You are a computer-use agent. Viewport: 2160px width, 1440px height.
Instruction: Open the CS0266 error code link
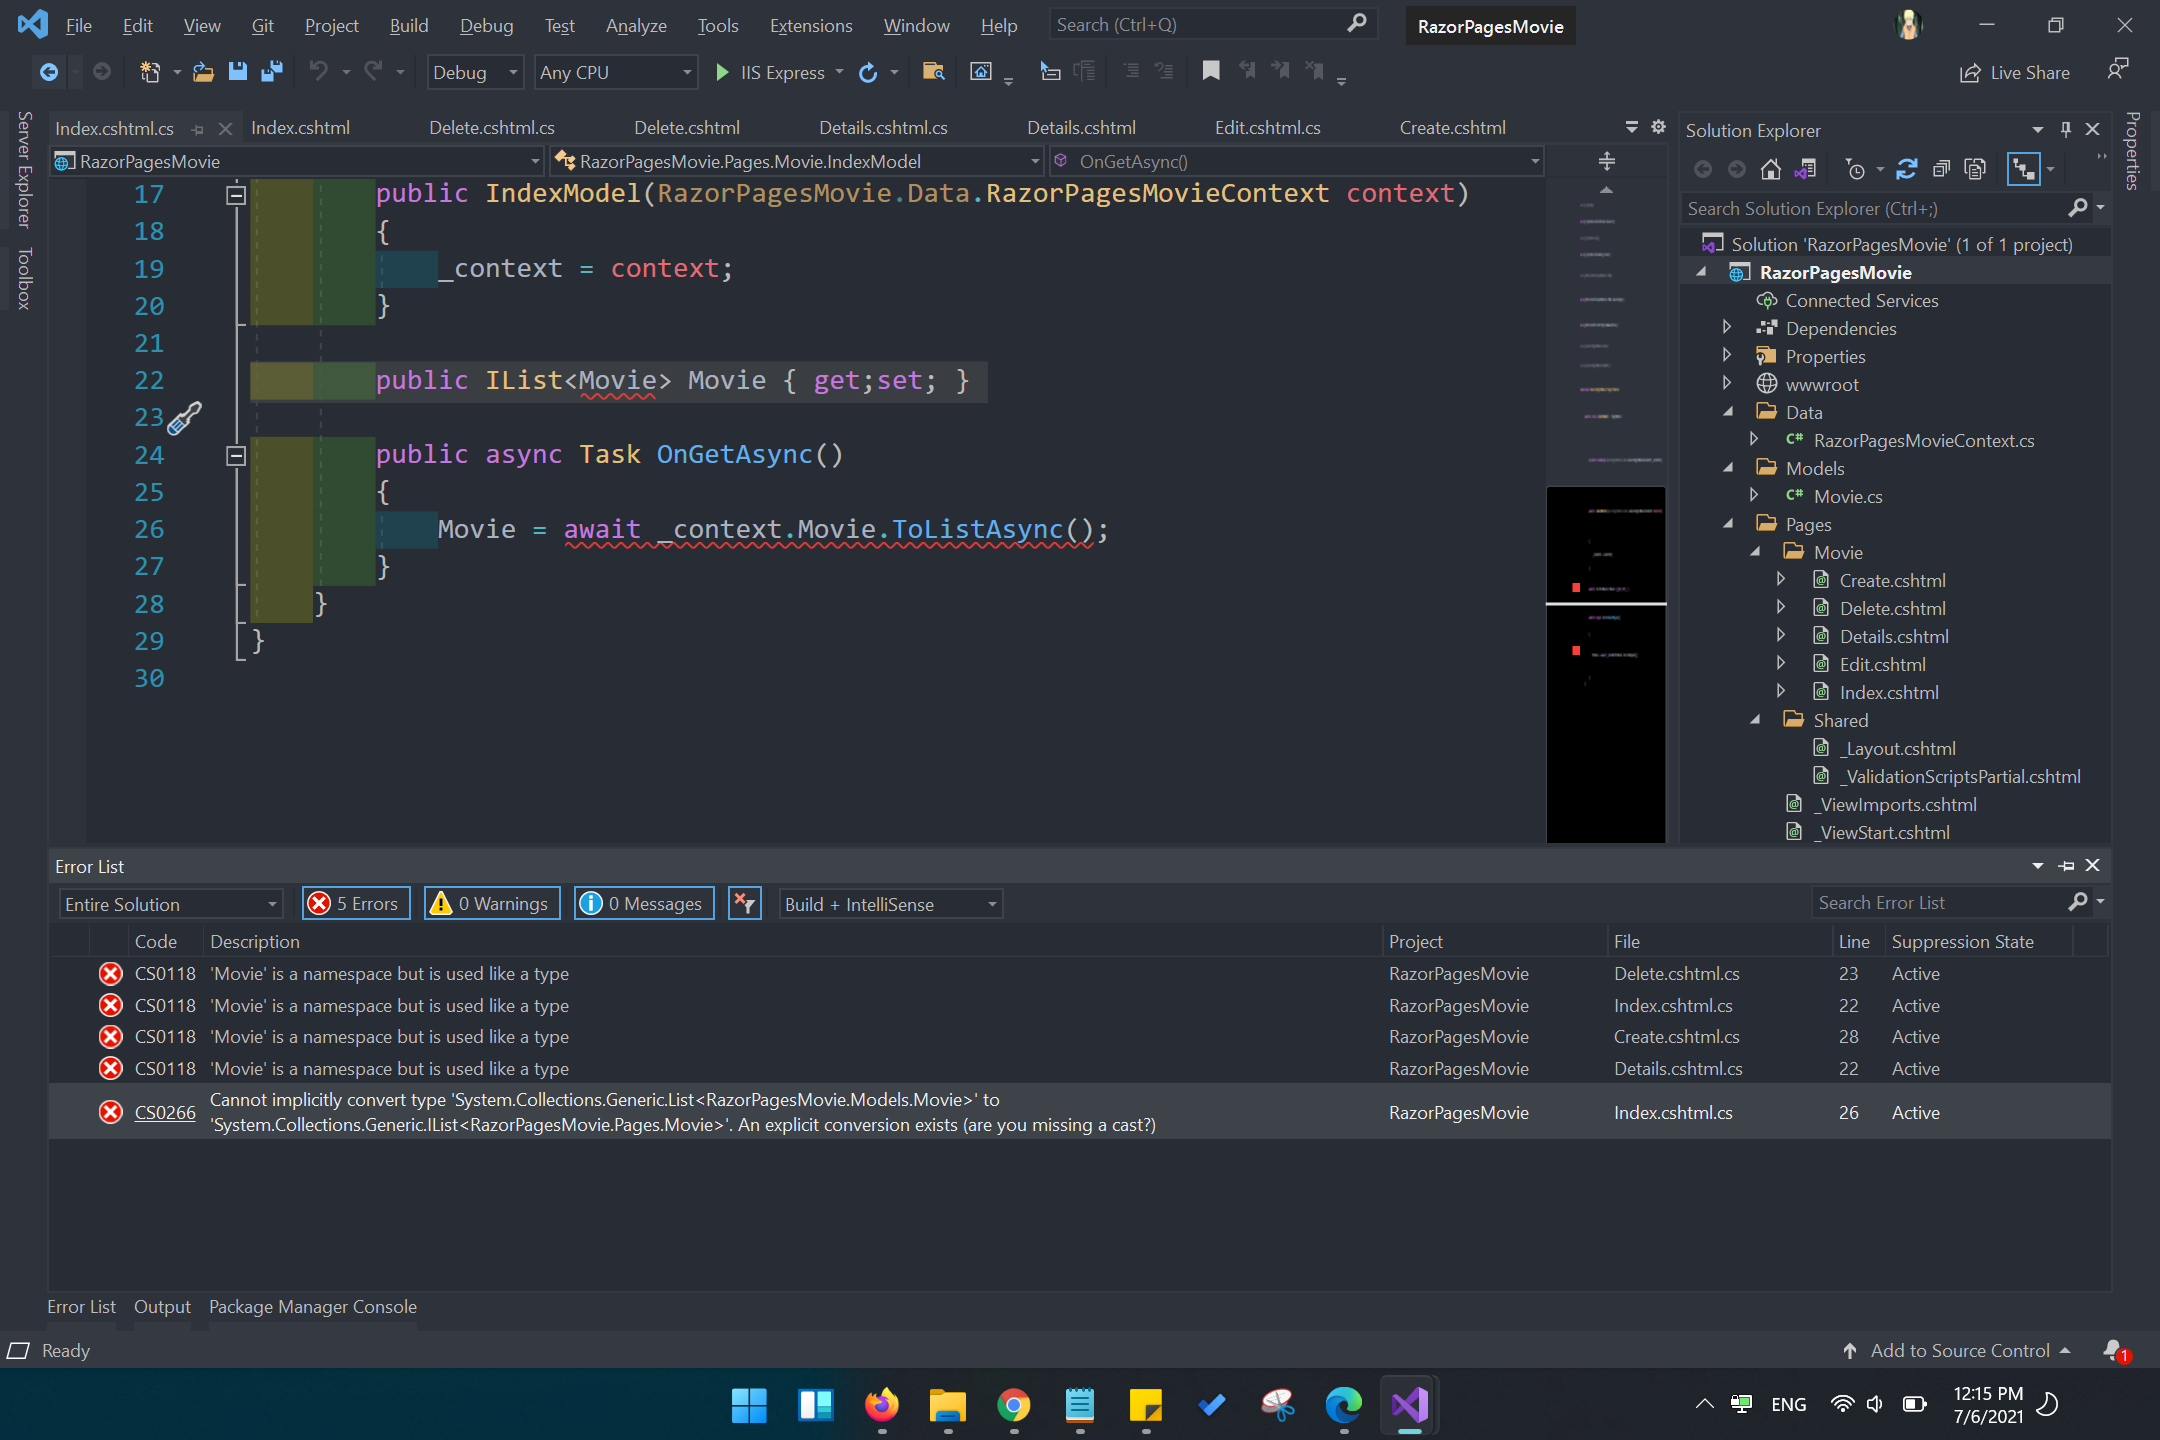[x=165, y=1112]
